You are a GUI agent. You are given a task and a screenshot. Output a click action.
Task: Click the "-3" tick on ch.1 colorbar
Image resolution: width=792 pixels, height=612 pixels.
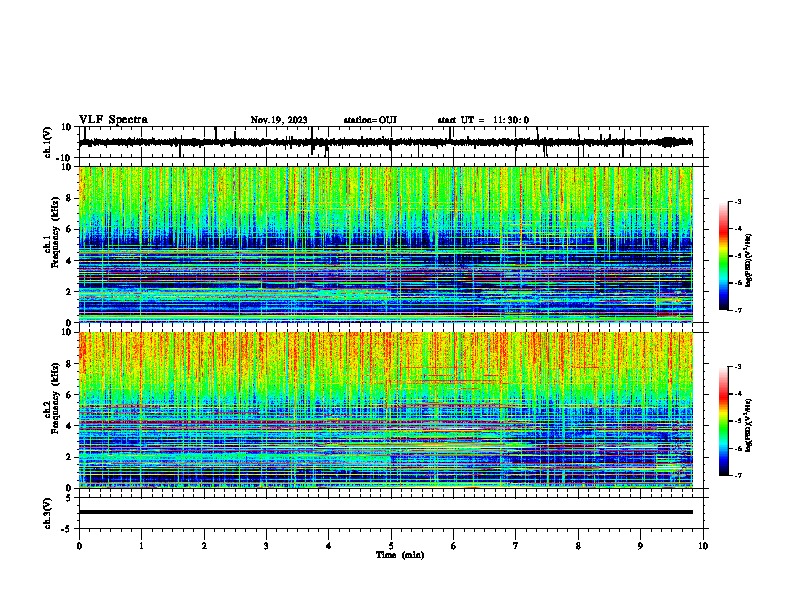737,201
